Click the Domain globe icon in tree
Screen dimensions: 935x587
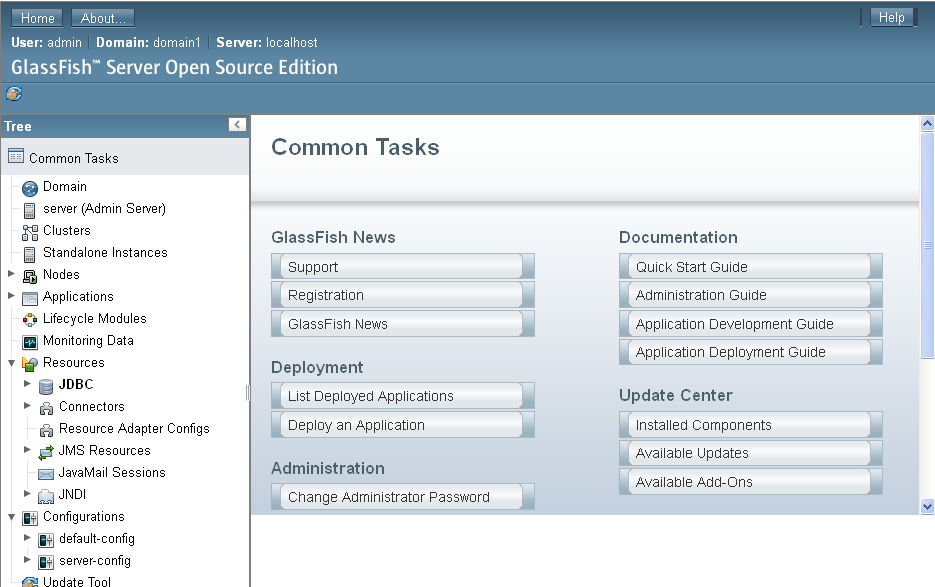(x=30, y=189)
